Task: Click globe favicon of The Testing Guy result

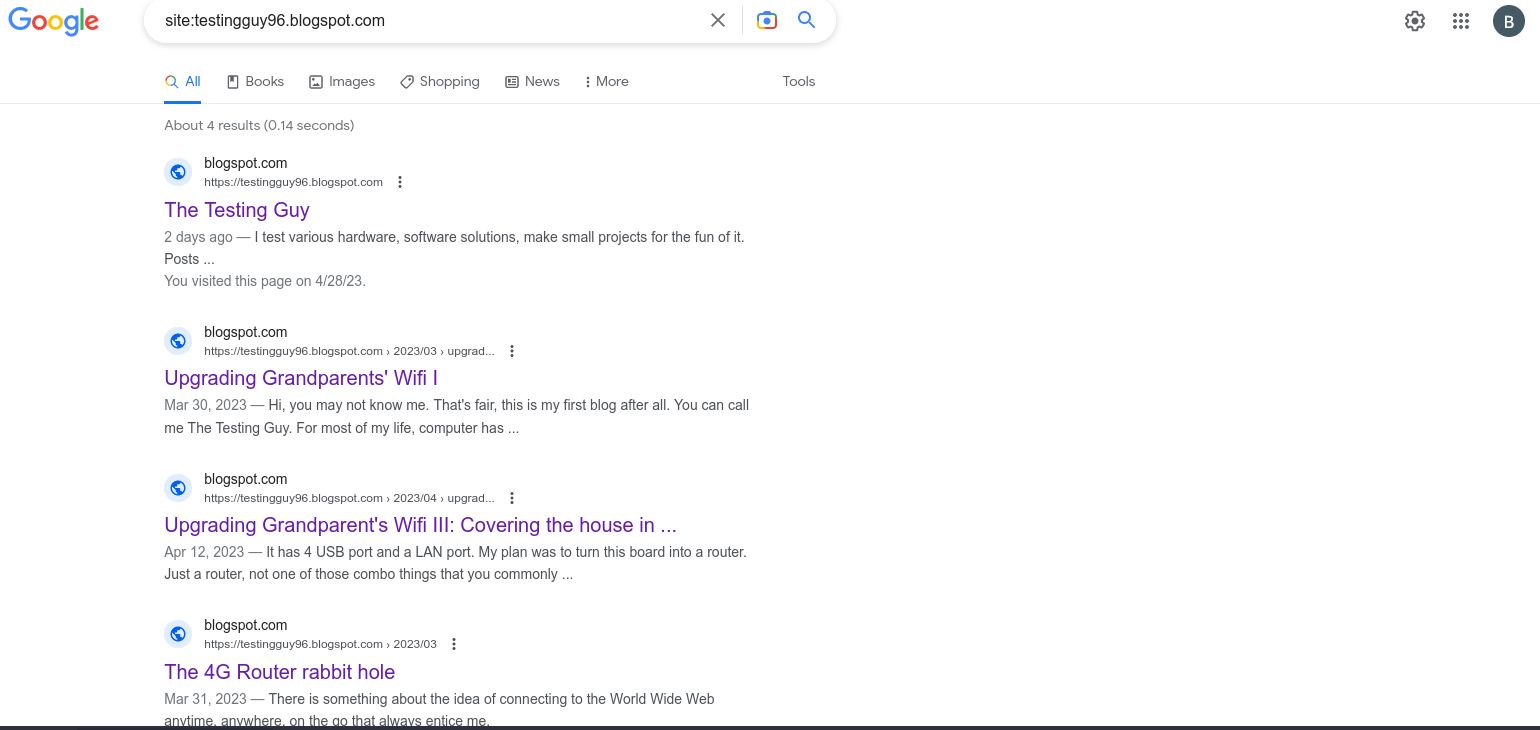Action: click(178, 172)
